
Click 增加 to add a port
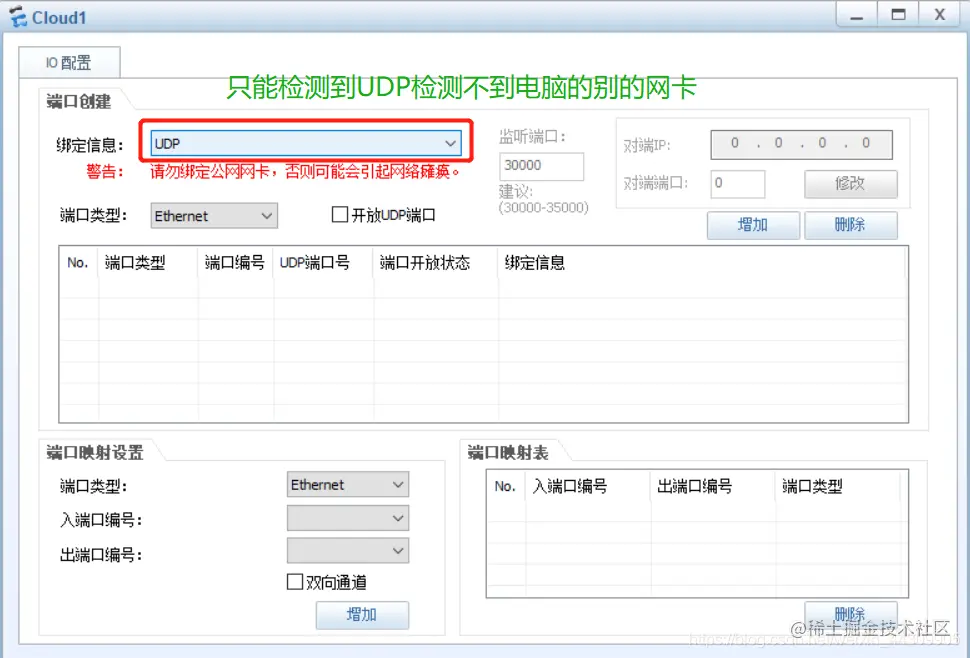point(753,225)
